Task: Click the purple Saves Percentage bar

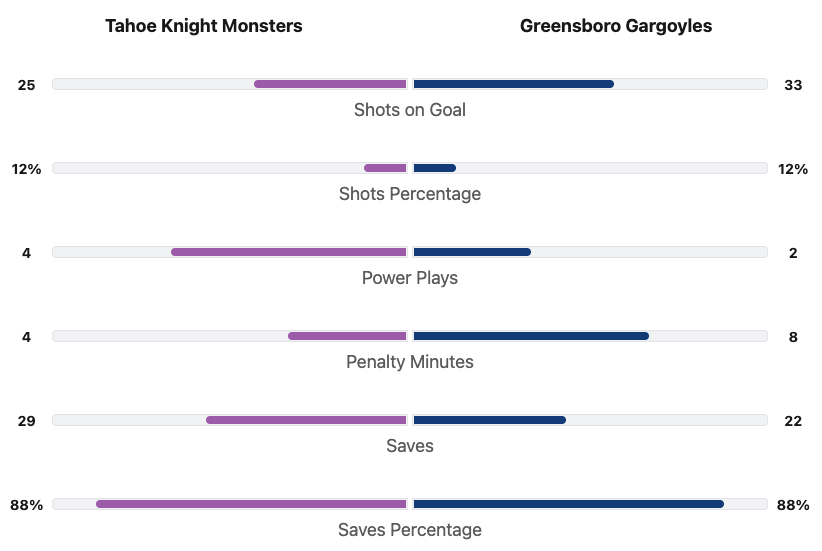Action: click(x=252, y=504)
